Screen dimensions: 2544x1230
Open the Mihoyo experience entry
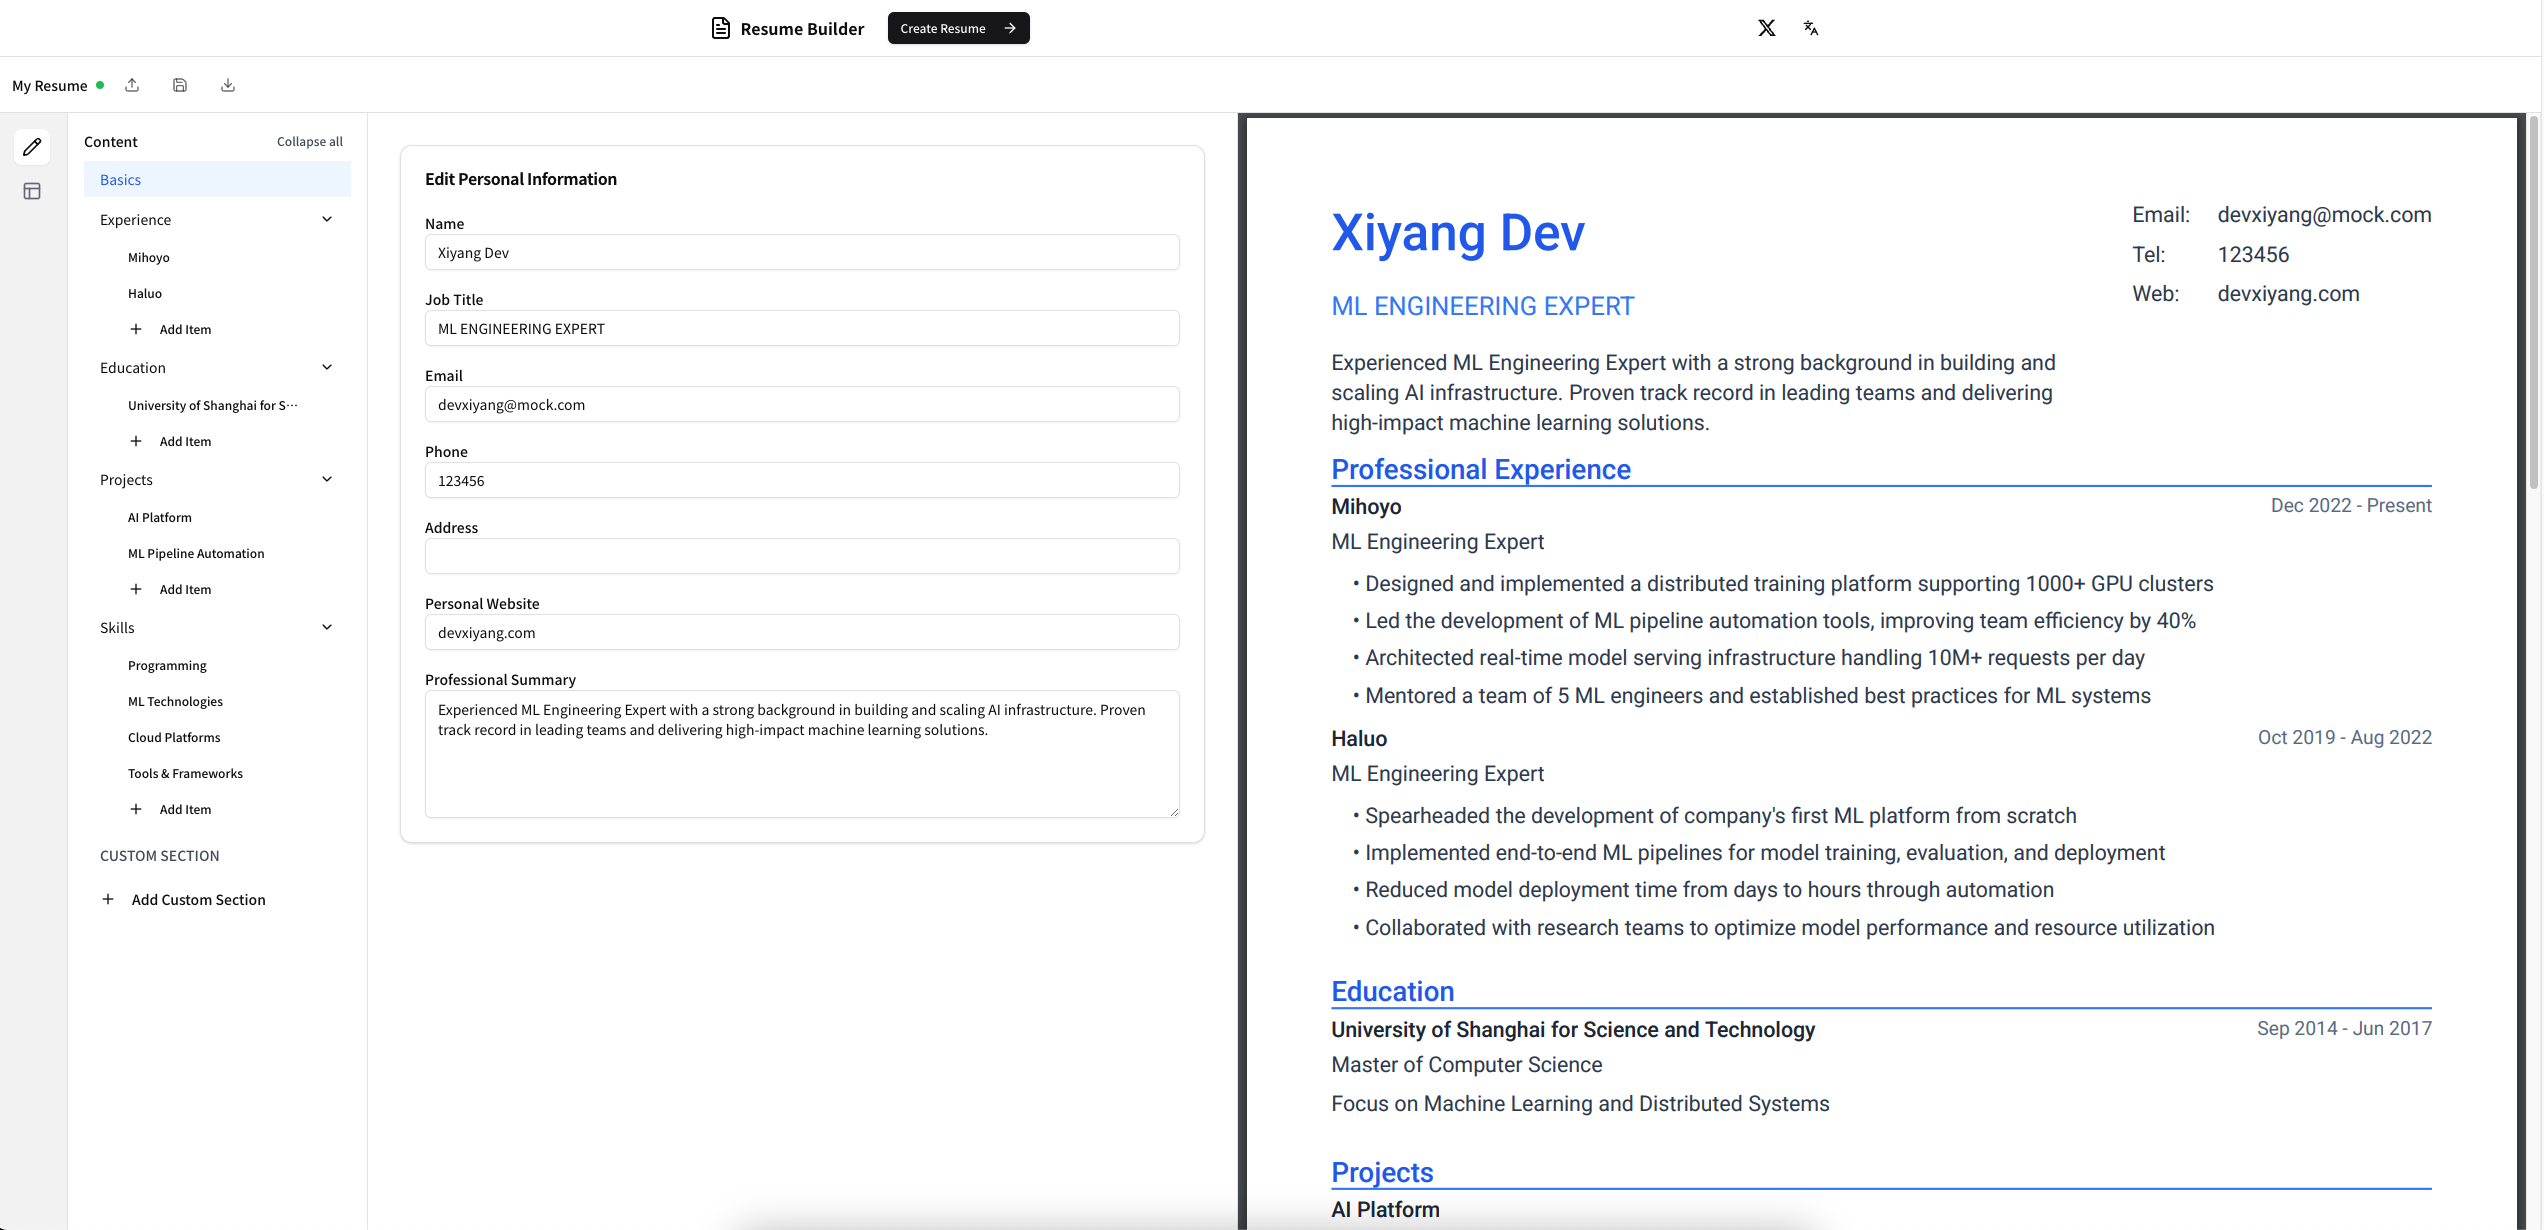click(148, 257)
